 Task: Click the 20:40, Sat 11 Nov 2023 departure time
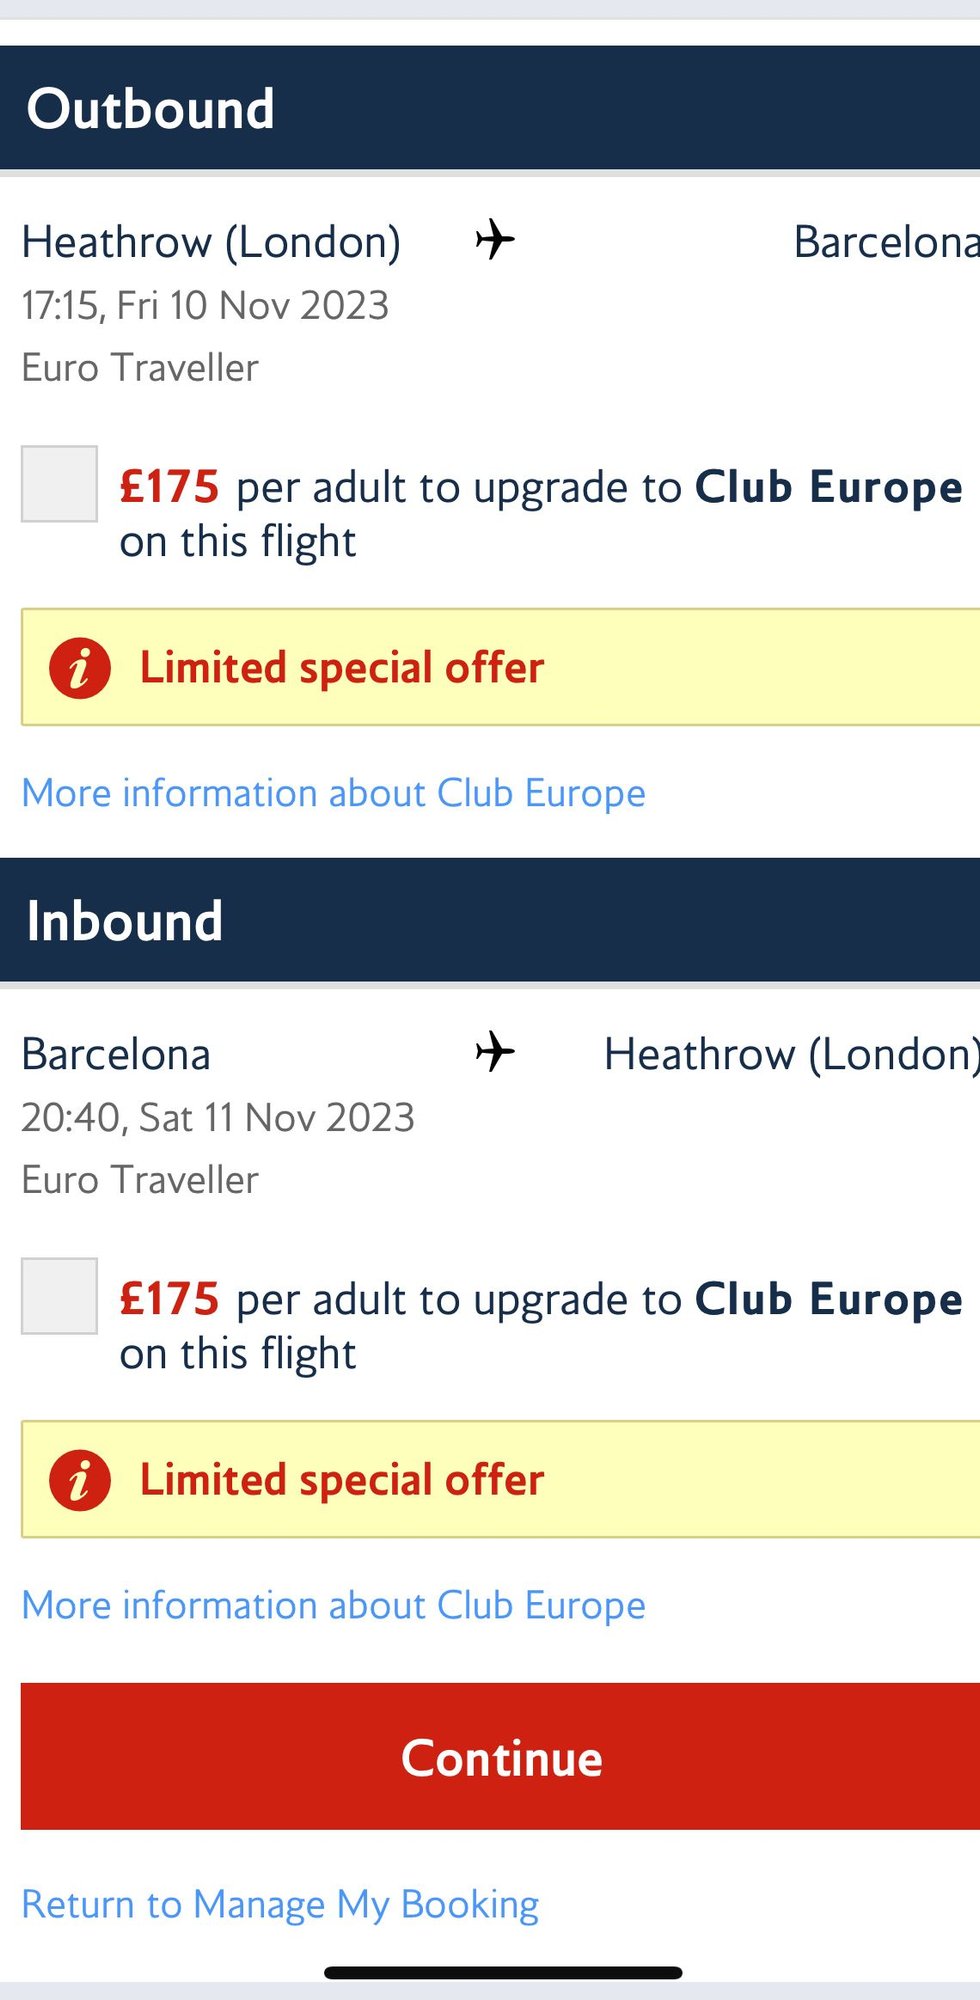(218, 1117)
